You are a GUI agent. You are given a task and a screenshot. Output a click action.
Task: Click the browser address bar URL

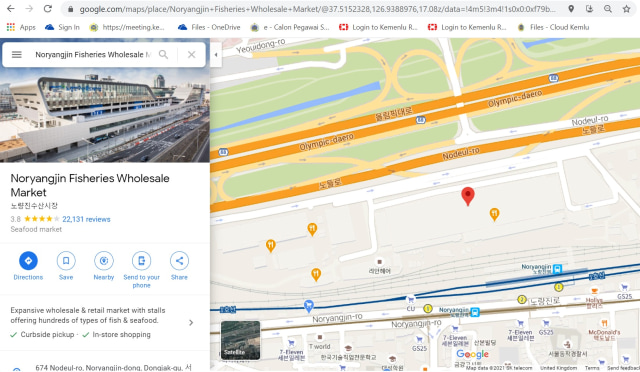point(317,9)
